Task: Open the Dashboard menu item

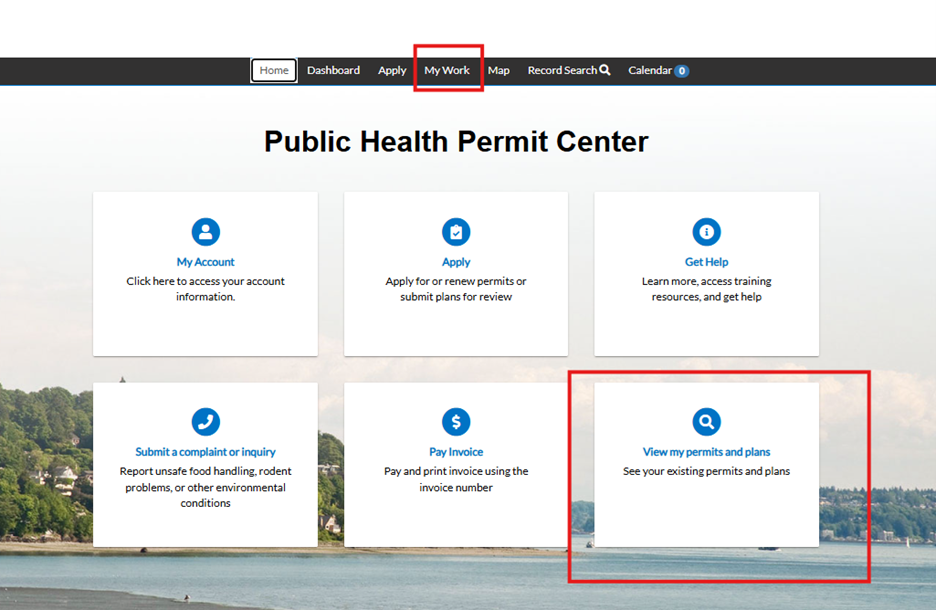Action: (333, 71)
